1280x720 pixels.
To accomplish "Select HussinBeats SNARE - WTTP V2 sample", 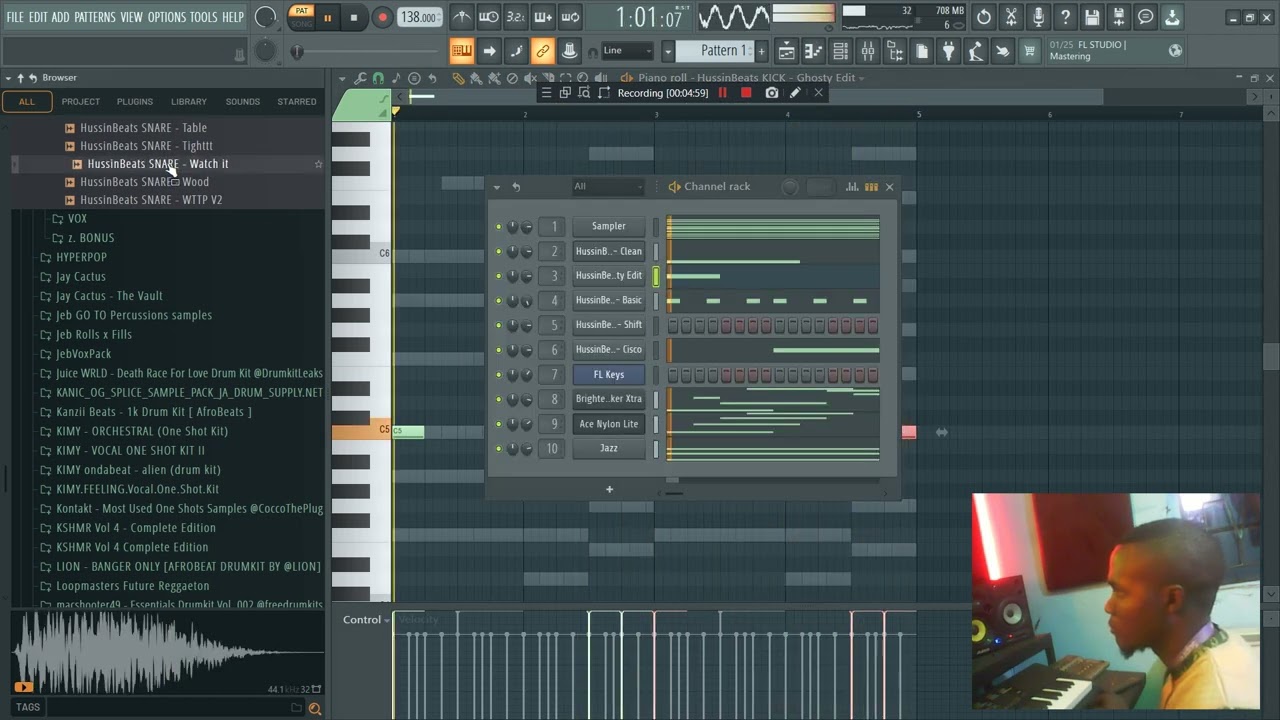I will tap(151, 200).
